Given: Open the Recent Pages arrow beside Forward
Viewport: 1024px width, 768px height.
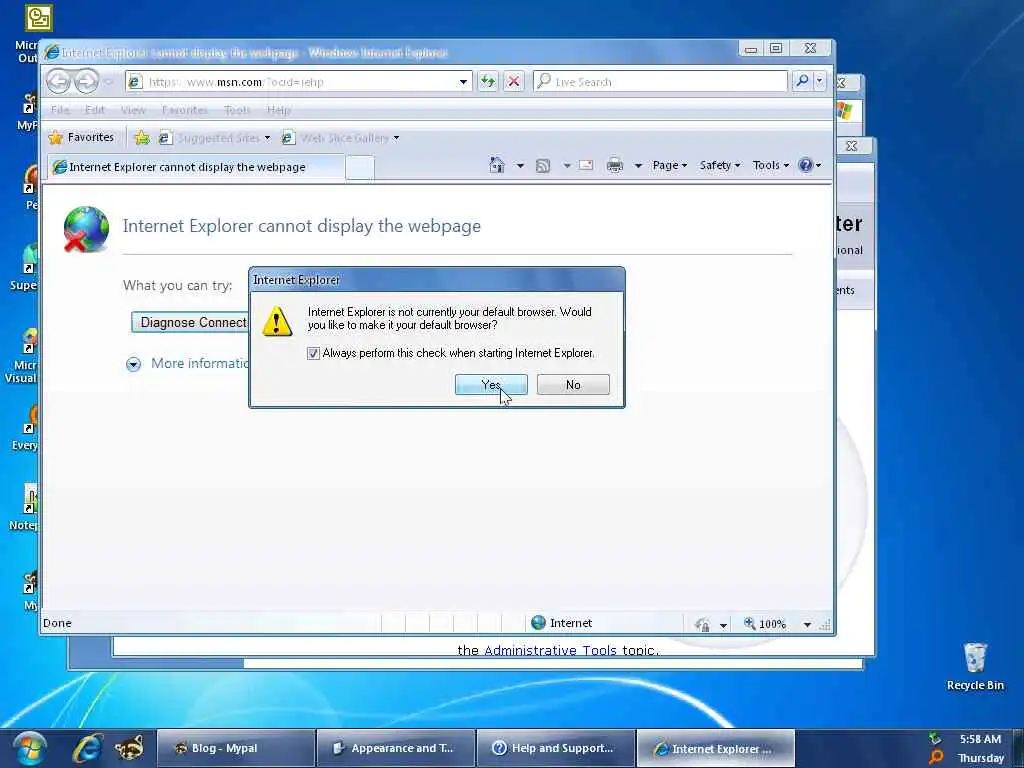Looking at the screenshot, I should click(108, 82).
